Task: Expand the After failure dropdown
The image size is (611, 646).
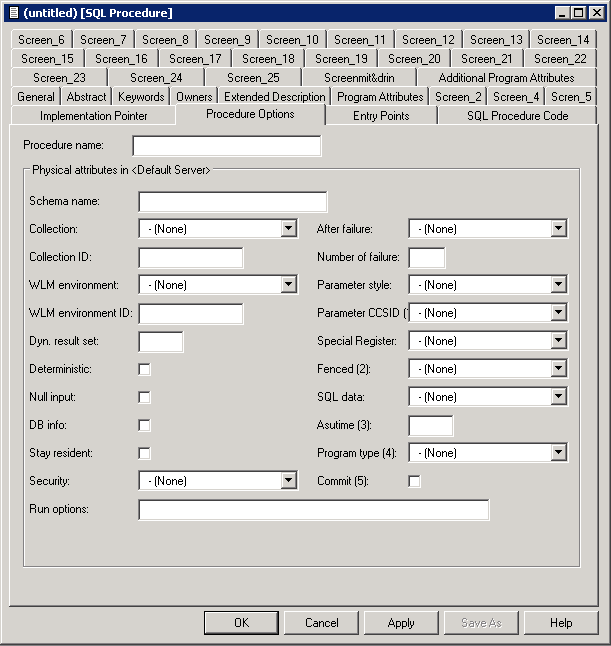Action: tap(558, 229)
